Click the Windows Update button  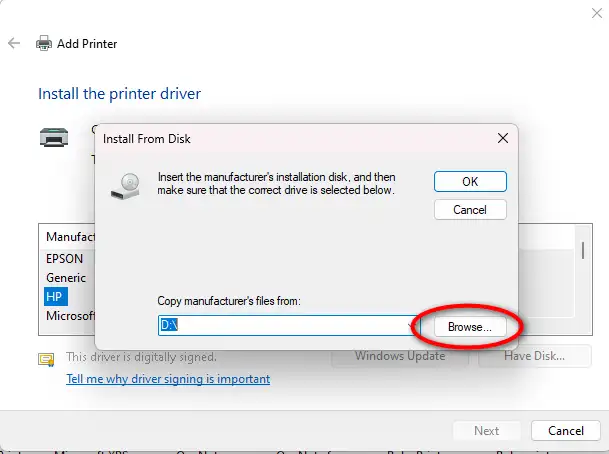400,356
